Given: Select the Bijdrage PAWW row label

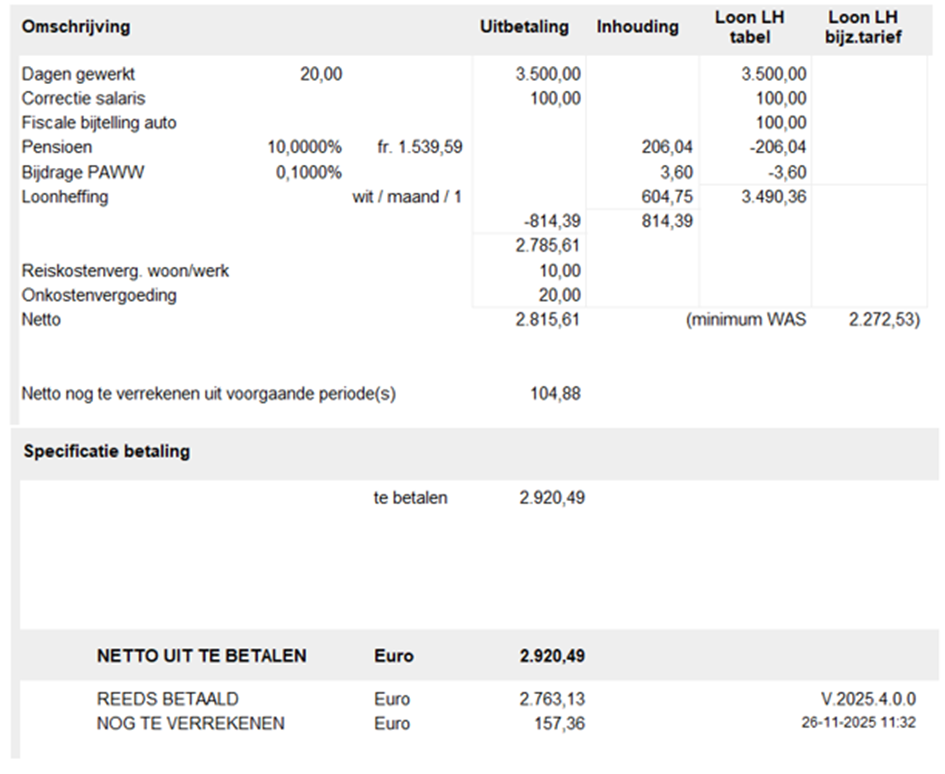Looking at the screenshot, I should [83, 172].
